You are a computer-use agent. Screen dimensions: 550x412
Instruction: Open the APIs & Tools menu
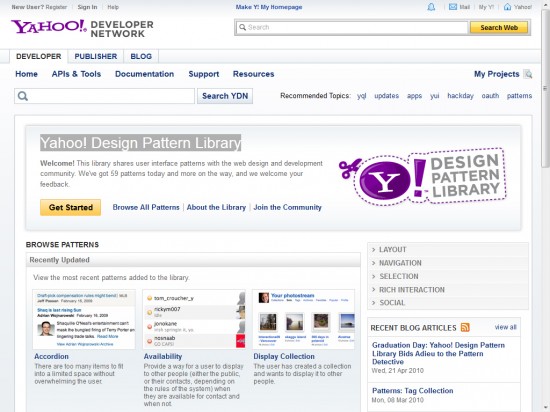(76, 74)
